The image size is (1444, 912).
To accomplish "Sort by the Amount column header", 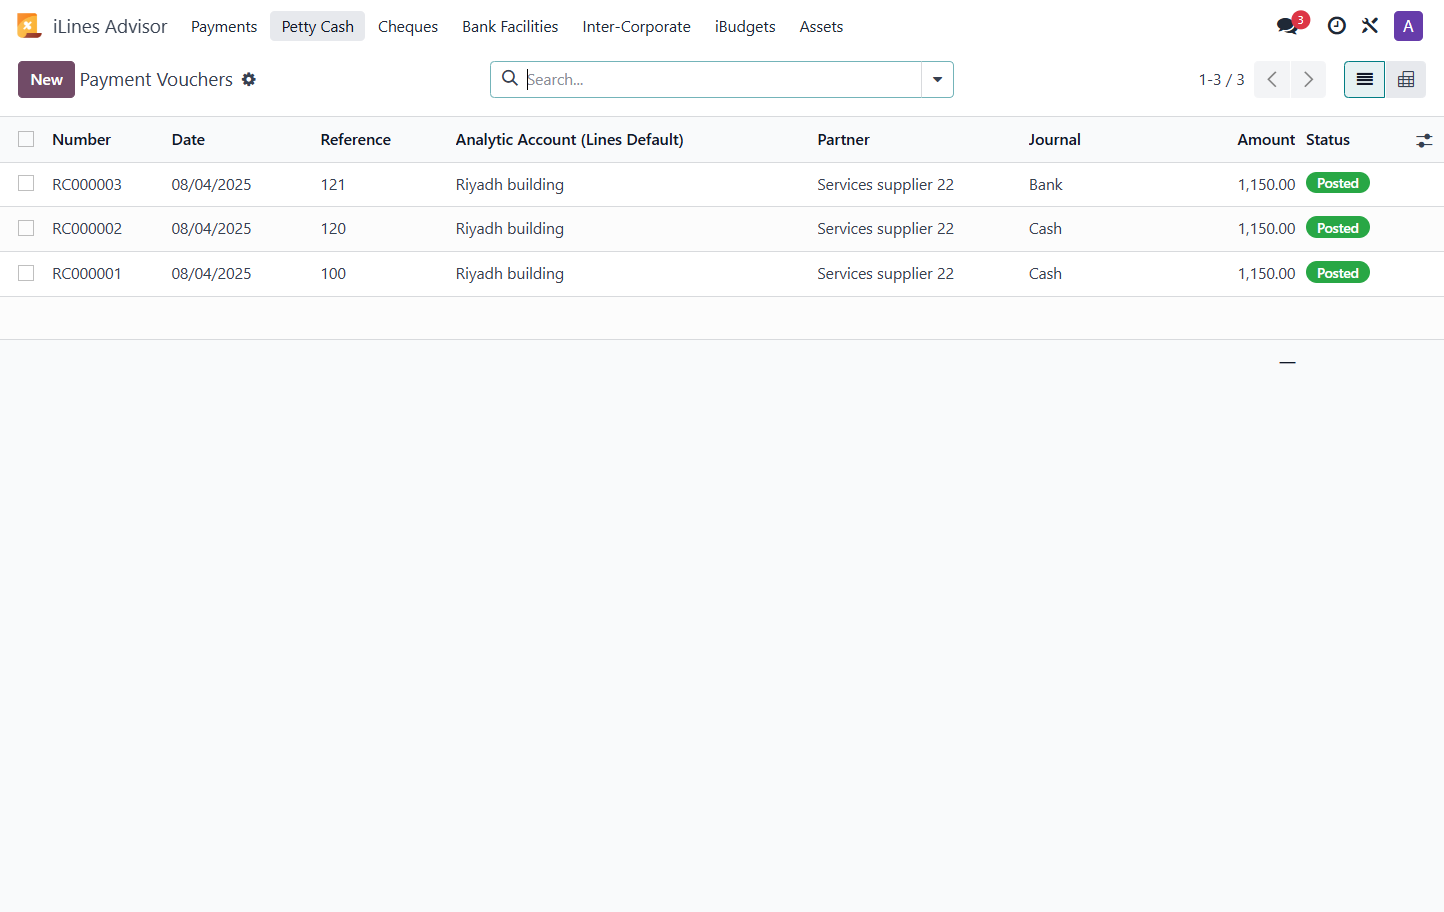I will pos(1266,139).
